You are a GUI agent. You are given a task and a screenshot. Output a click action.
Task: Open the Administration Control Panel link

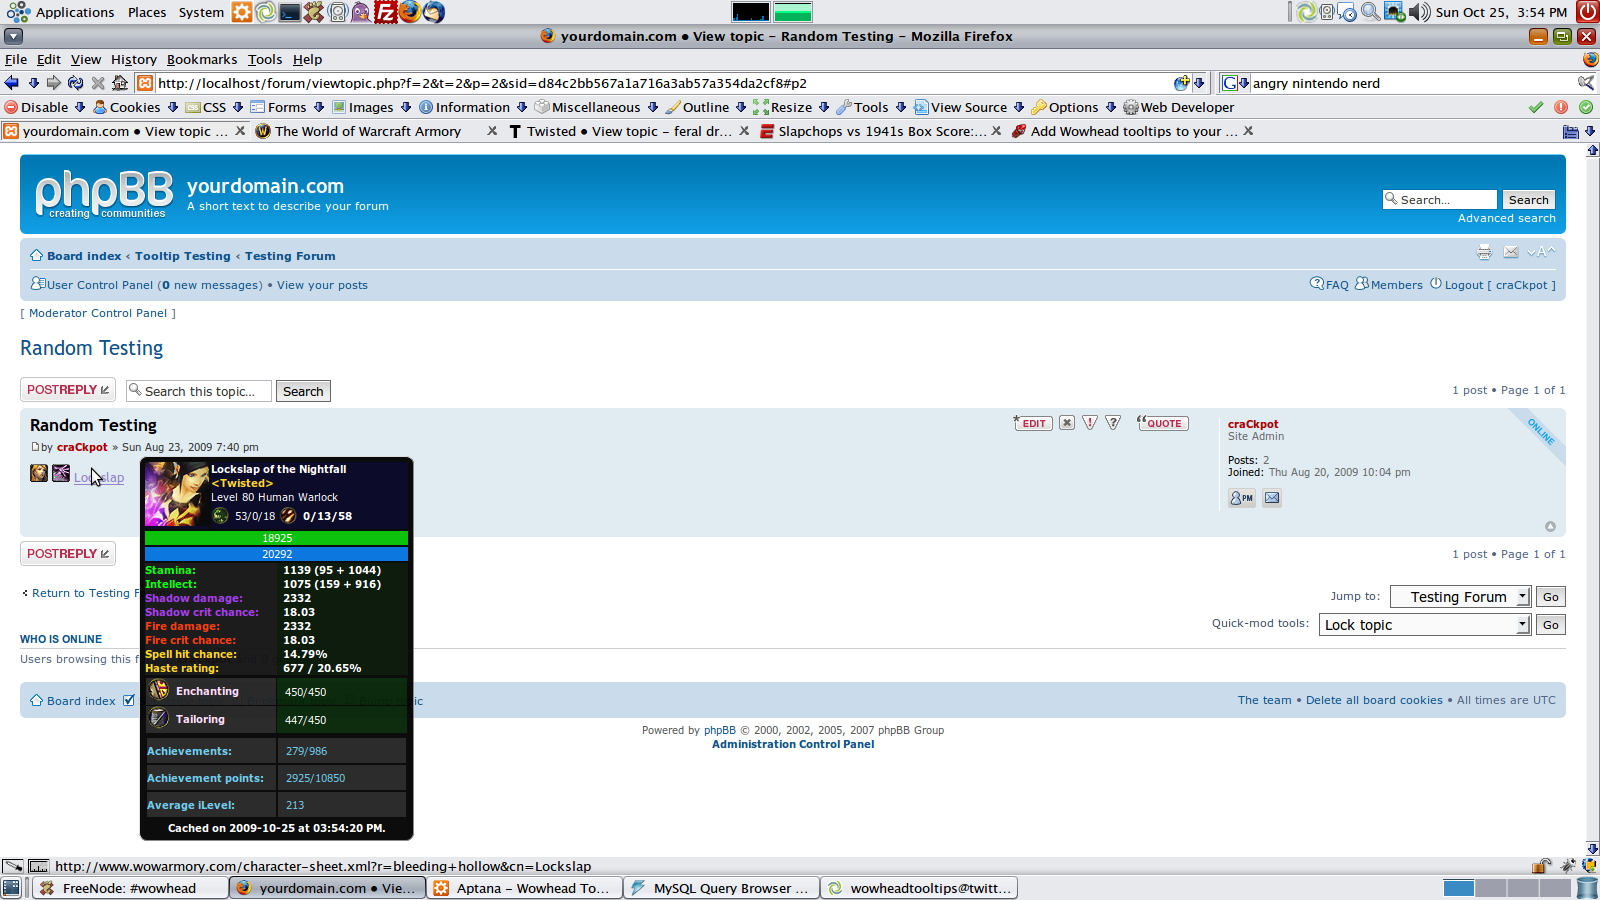pos(793,744)
